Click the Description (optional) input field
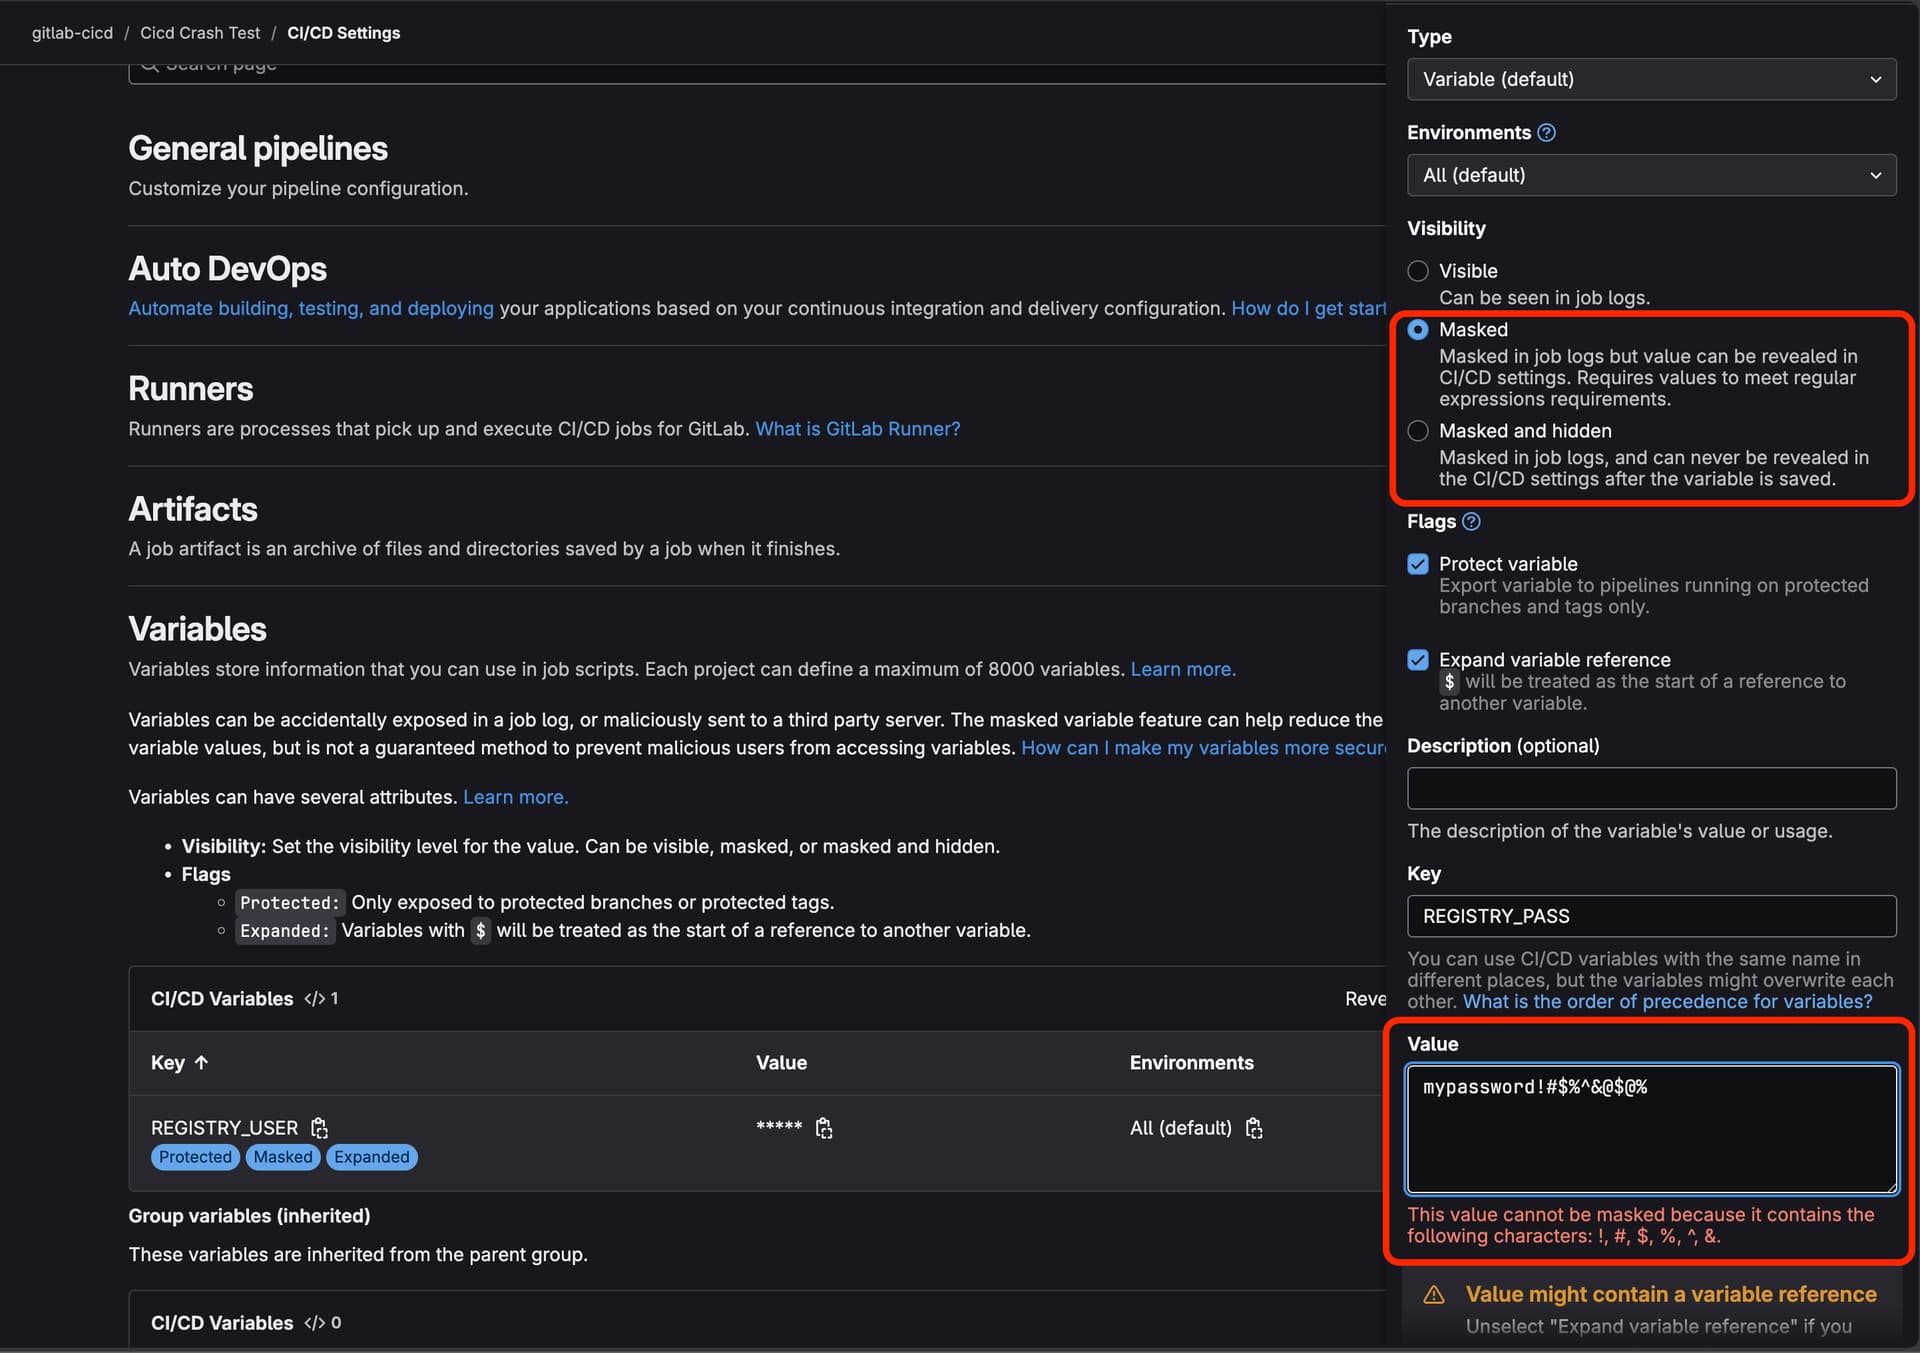This screenshot has width=1920, height=1353. [x=1650, y=788]
